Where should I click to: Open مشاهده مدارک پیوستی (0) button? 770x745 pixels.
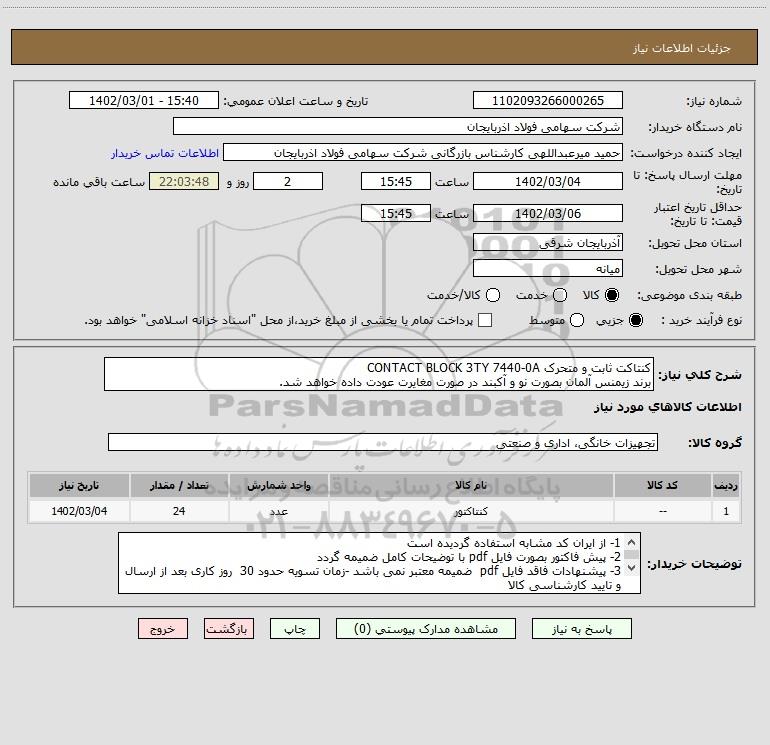pos(425,629)
